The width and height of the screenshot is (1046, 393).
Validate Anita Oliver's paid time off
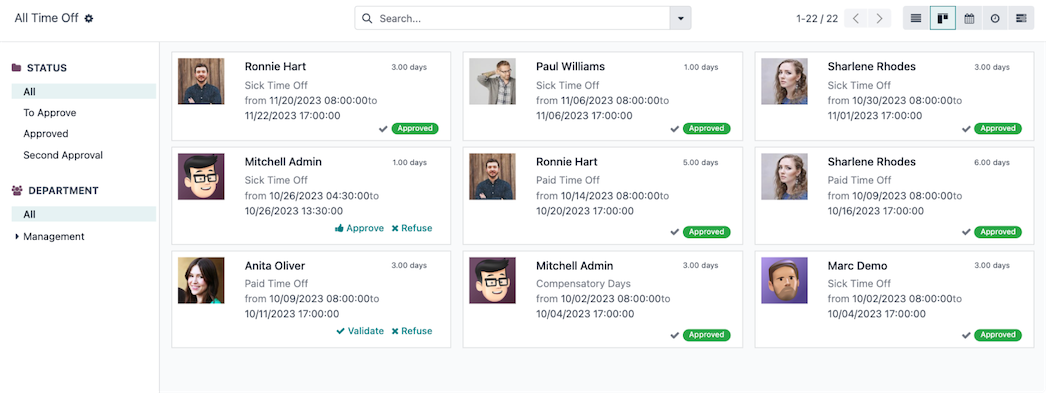click(360, 331)
